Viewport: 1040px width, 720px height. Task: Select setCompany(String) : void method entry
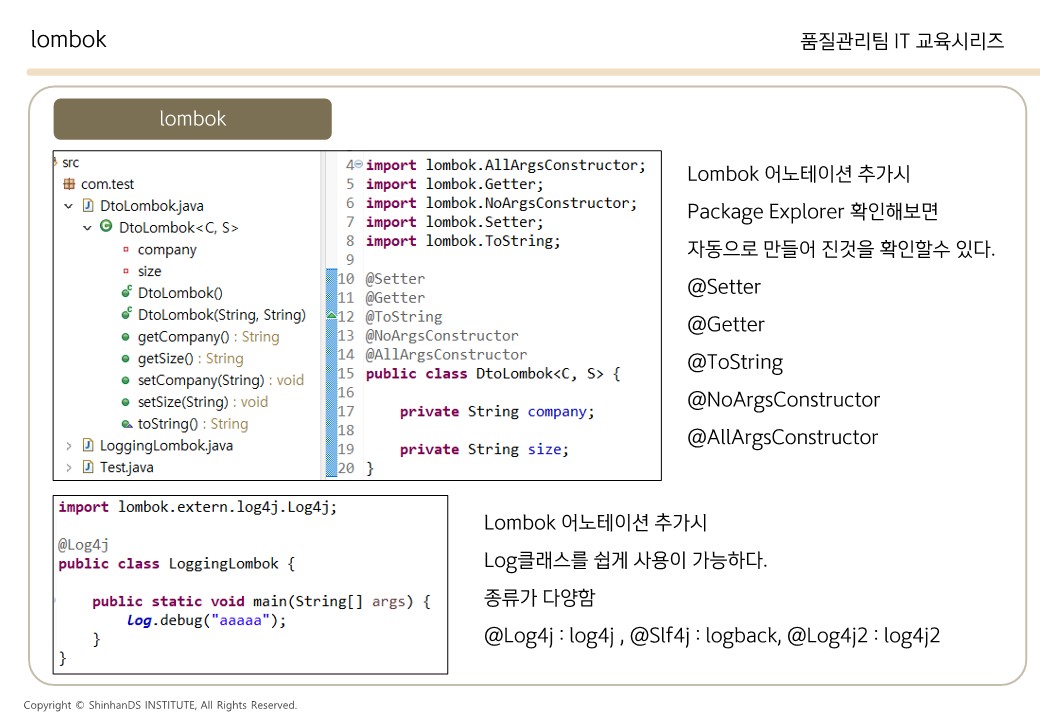click(221, 381)
